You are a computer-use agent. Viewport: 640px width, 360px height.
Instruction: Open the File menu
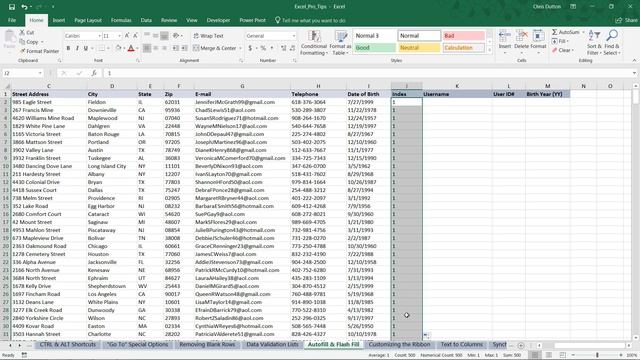click(x=12, y=20)
